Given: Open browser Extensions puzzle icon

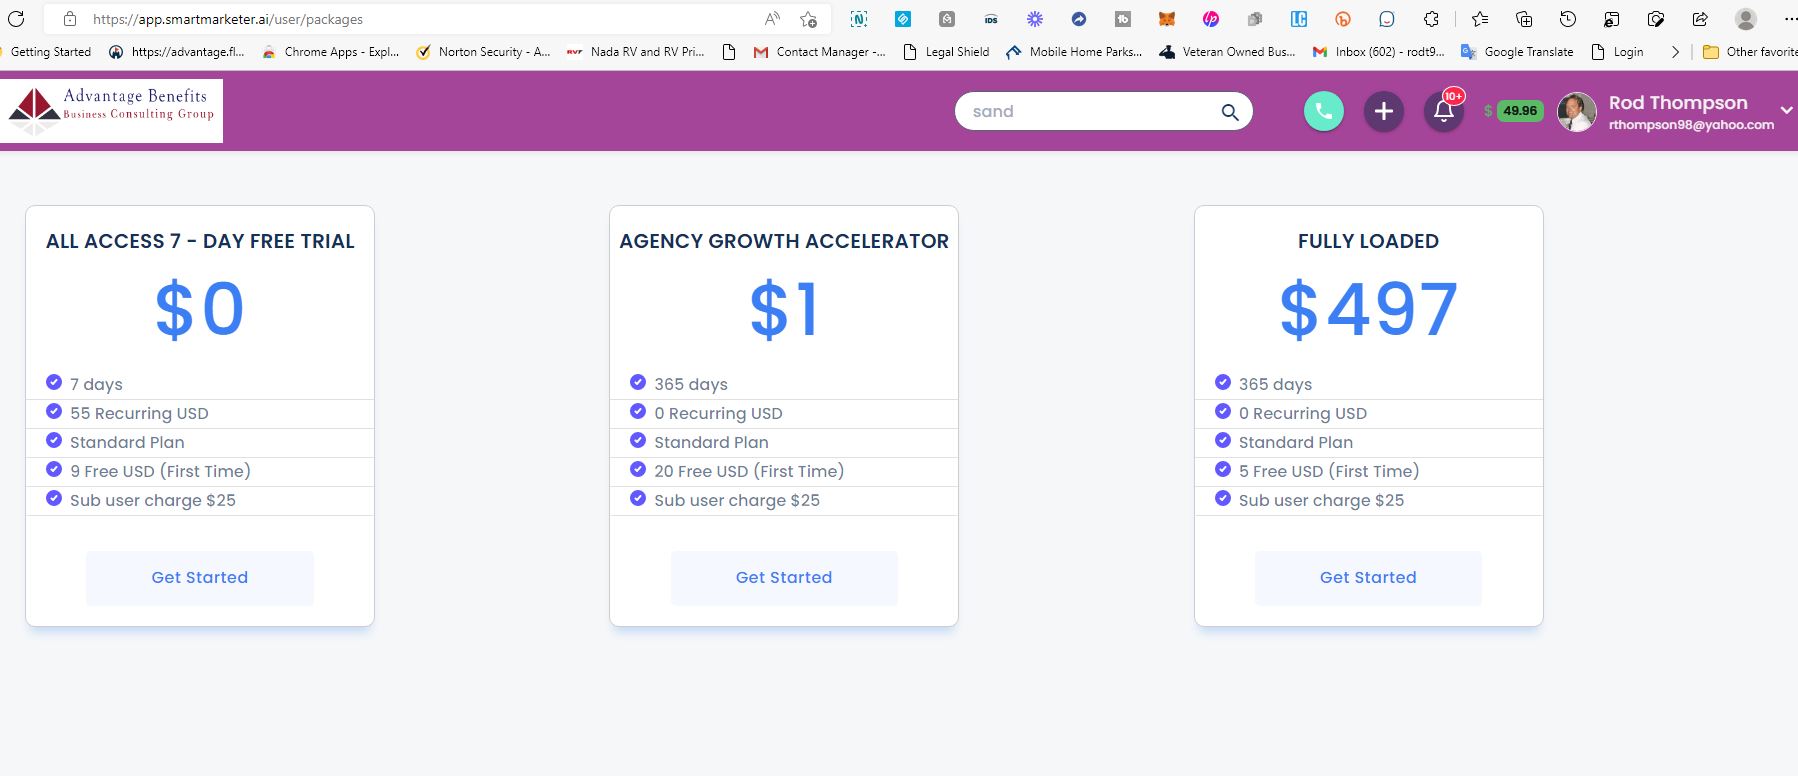Looking at the screenshot, I should pos(1431,19).
